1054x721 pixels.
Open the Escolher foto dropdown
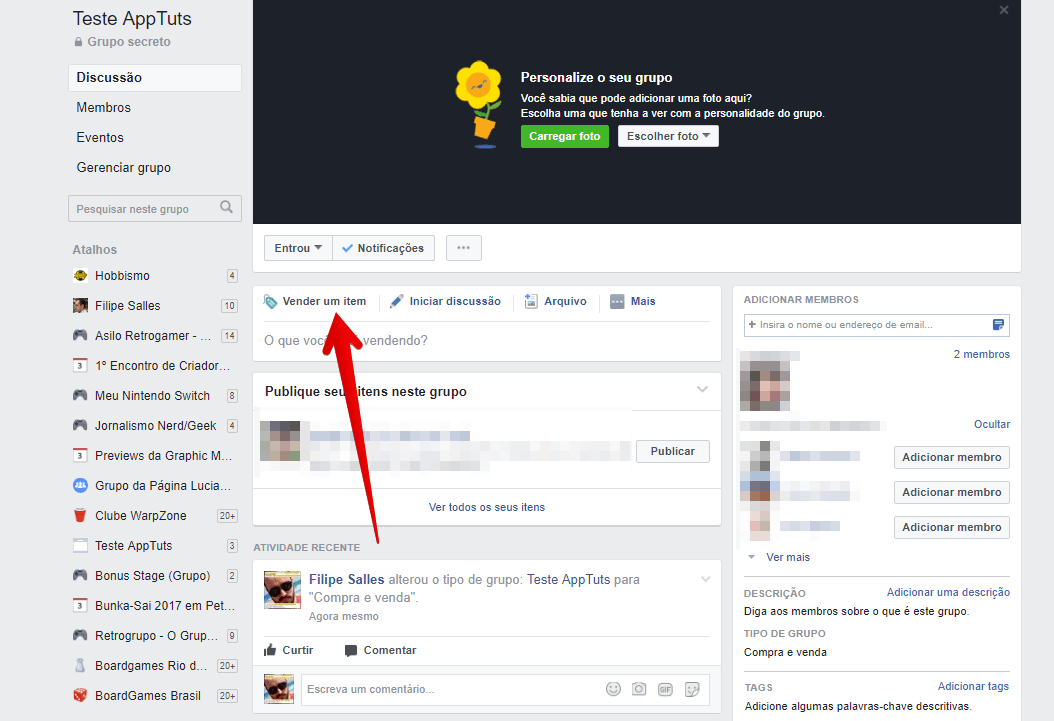pos(668,136)
